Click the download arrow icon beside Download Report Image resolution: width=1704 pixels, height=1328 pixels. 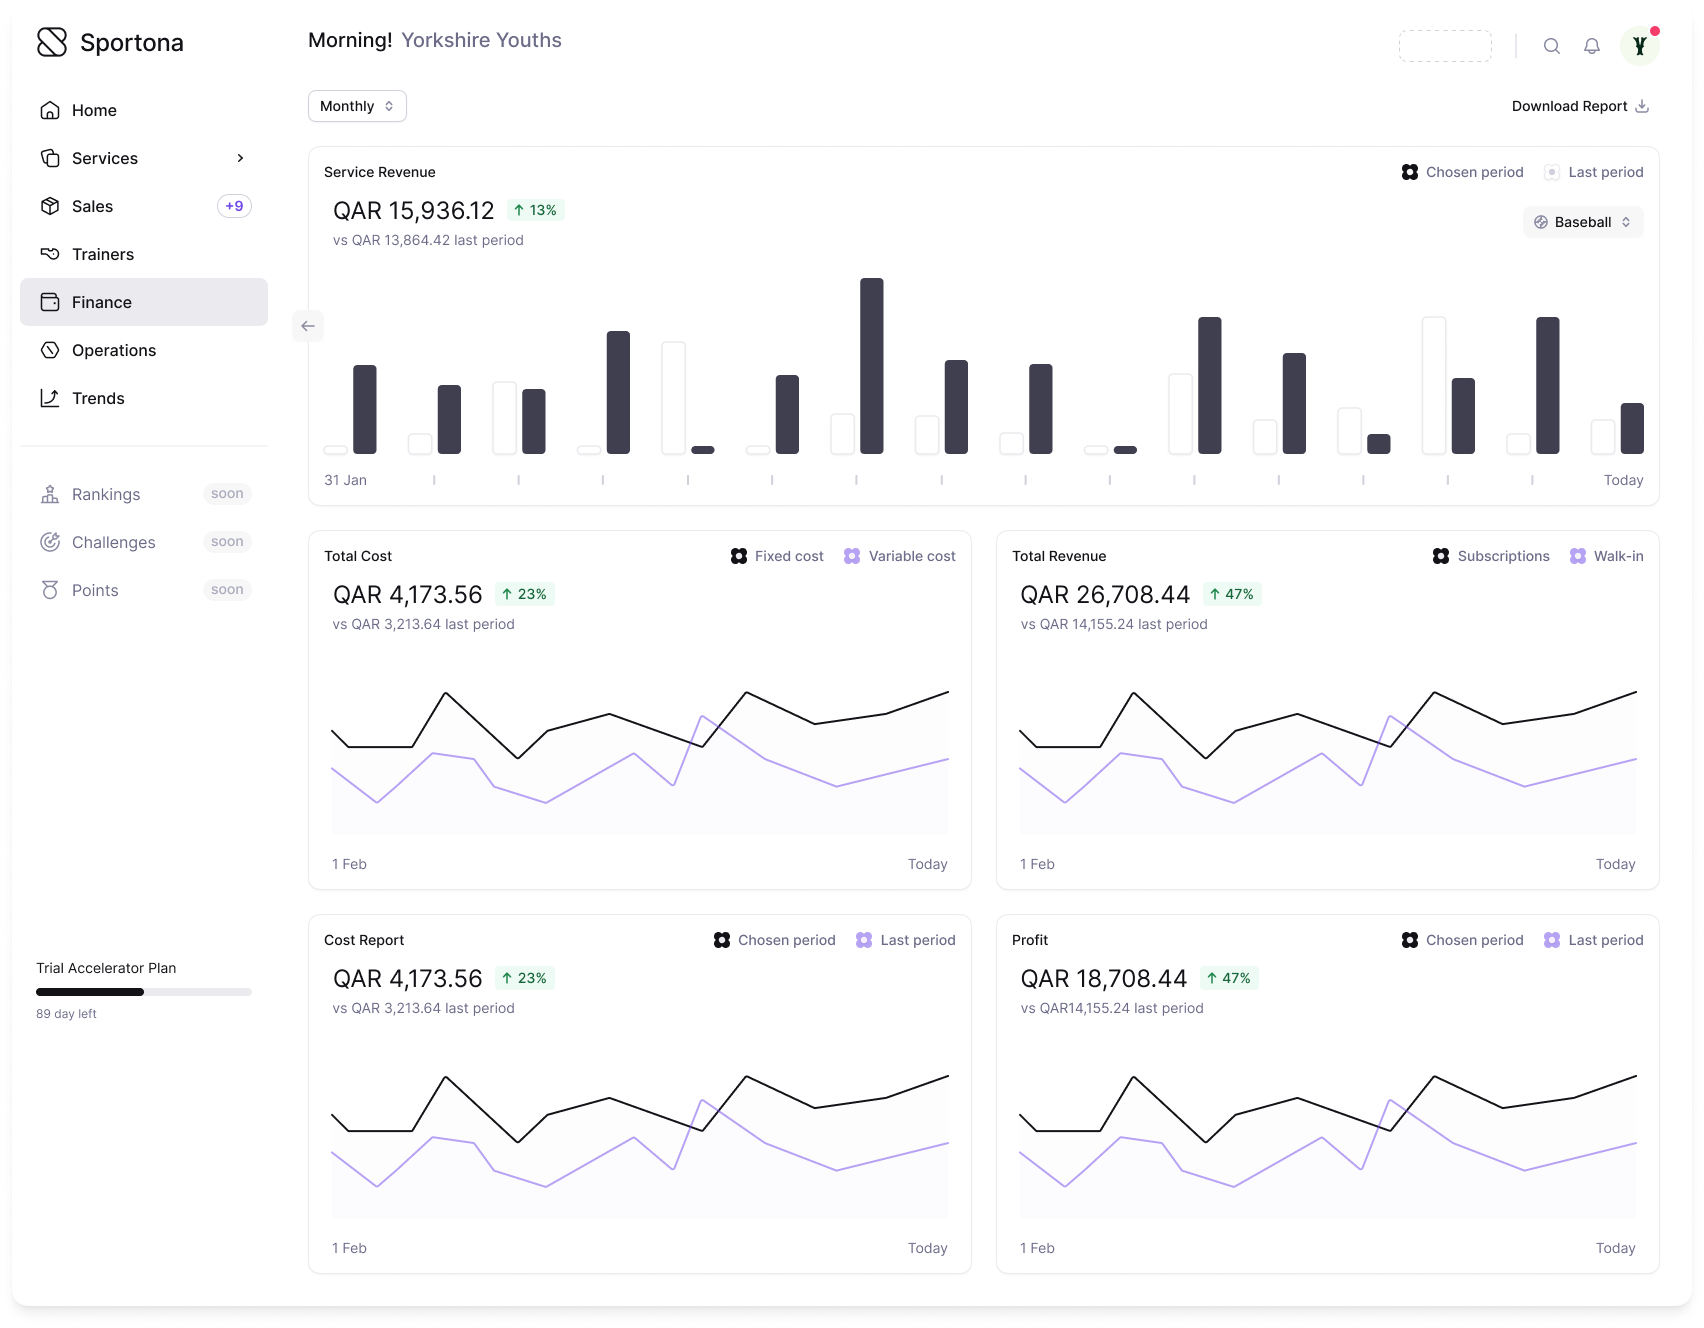click(1642, 106)
